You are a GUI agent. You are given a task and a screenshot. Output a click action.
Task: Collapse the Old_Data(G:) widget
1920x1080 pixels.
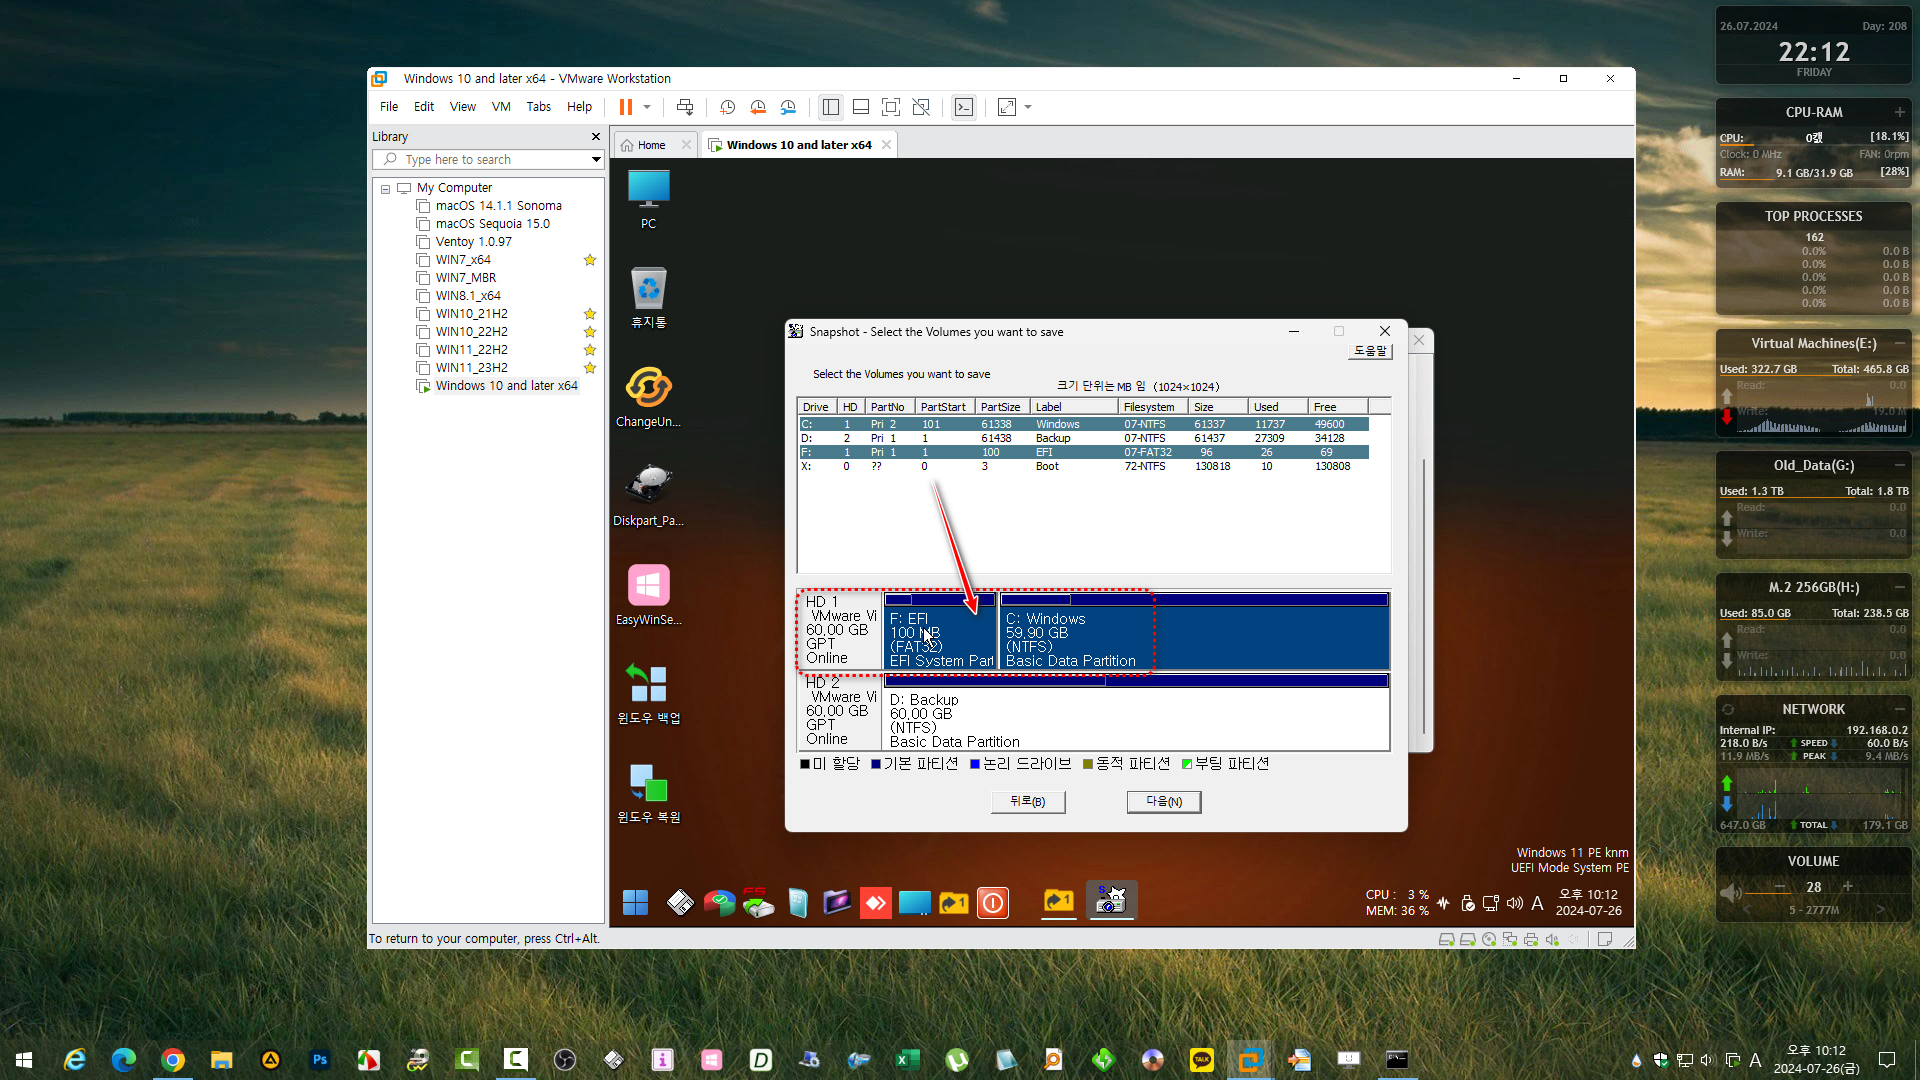pyautogui.click(x=1899, y=465)
